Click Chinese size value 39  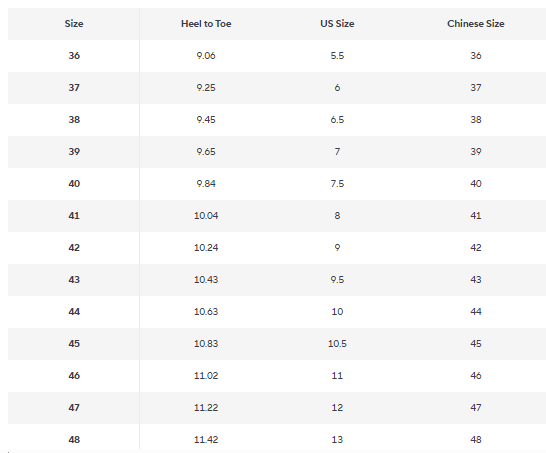(476, 152)
